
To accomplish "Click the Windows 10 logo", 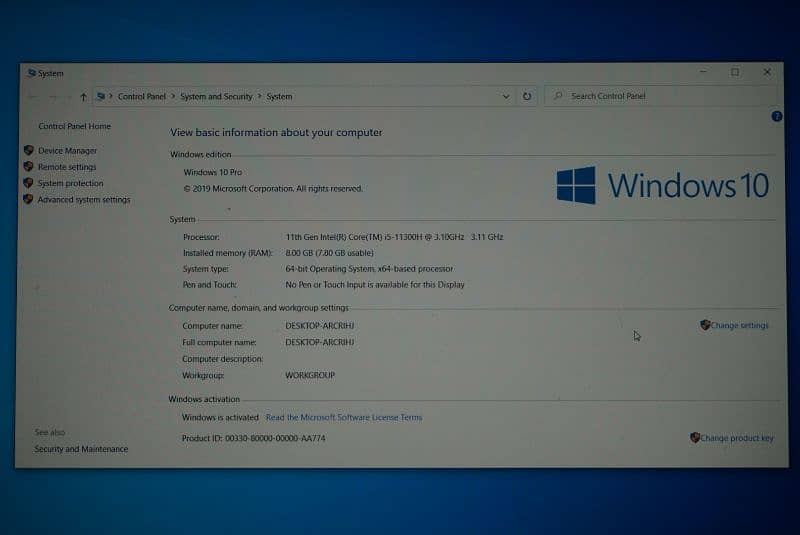I will pyautogui.click(x=662, y=185).
